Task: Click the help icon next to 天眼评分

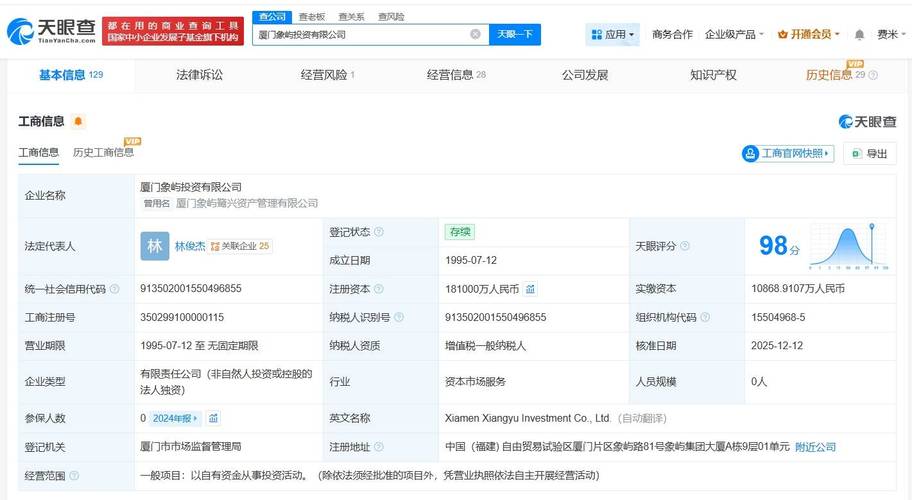Action: (x=684, y=246)
